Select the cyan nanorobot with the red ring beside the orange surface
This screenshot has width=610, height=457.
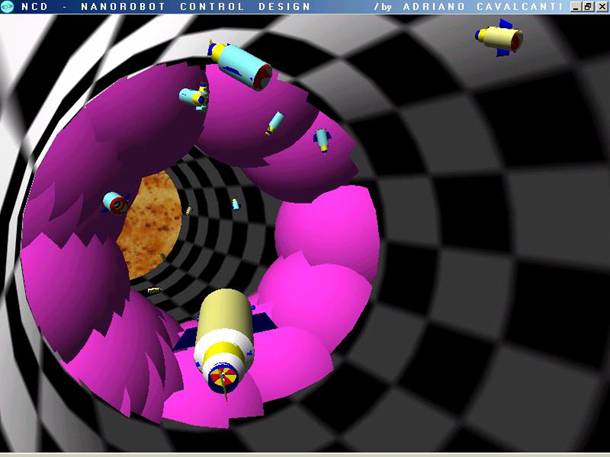(x=116, y=203)
